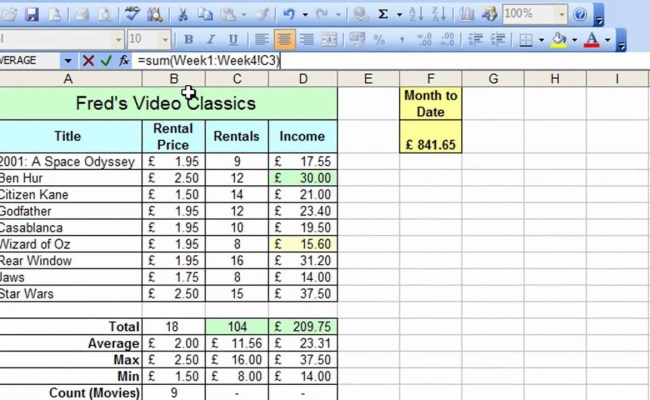Apply Percent style icon
The width and height of the screenshot is (650, 400).
[x=379, y=39]
